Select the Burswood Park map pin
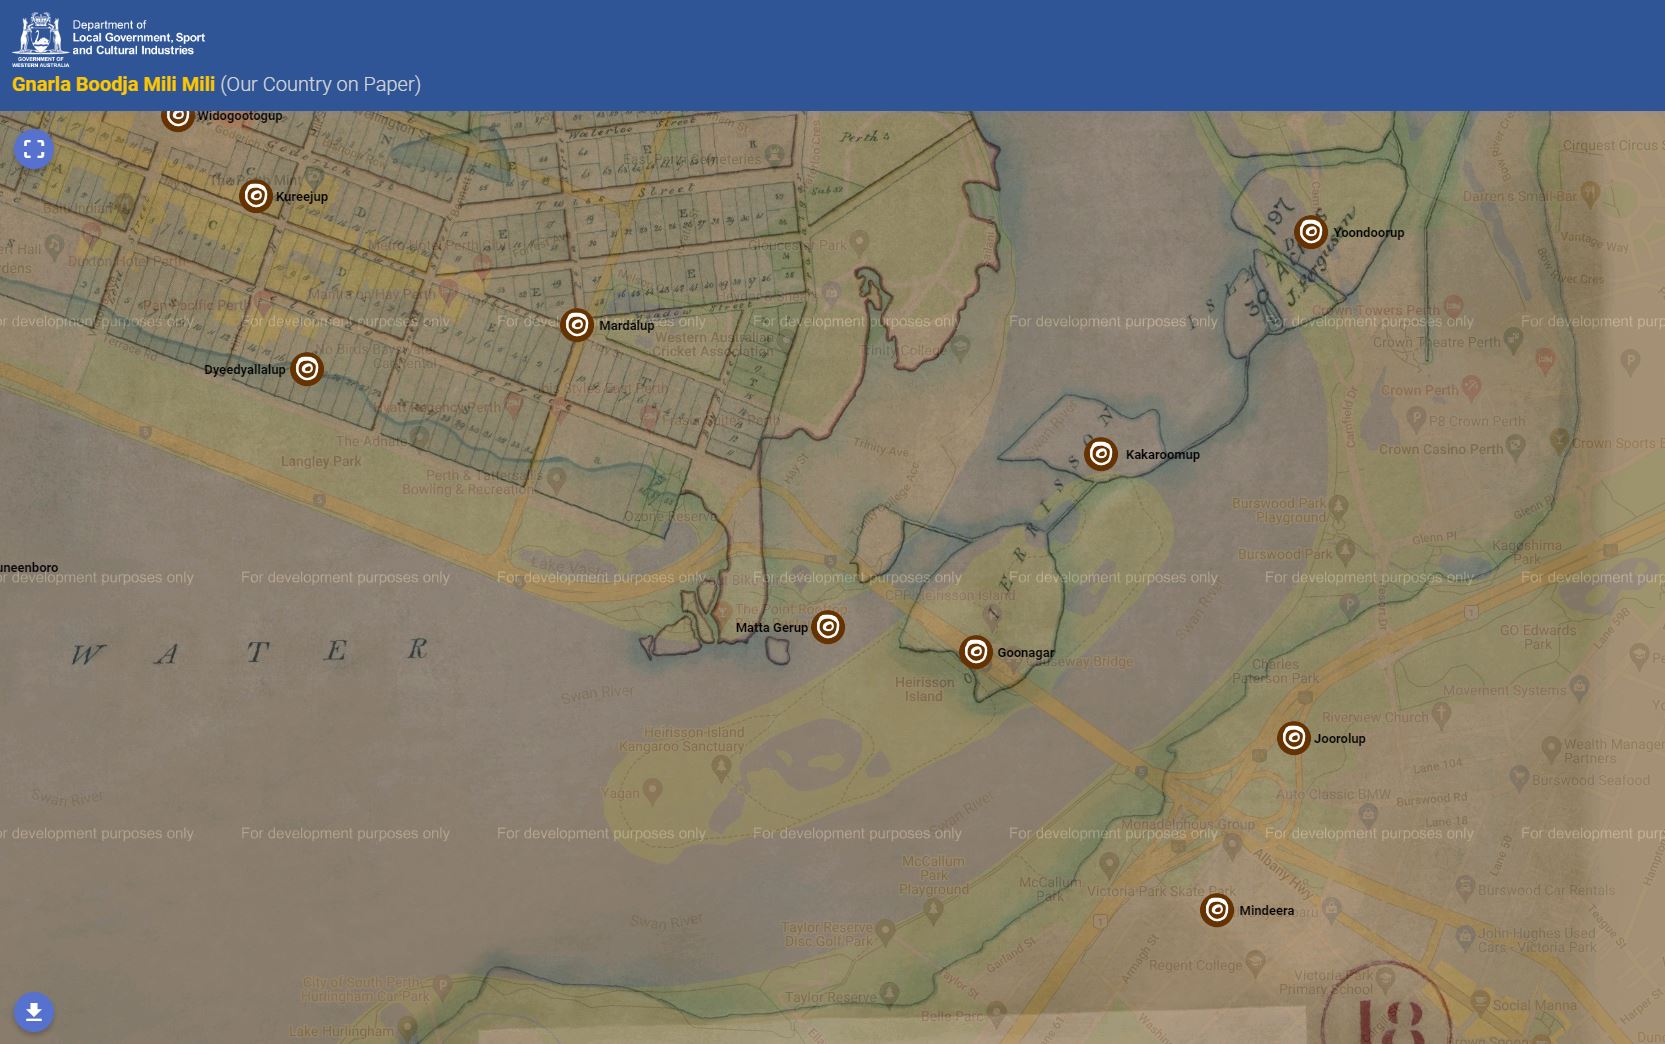1665x1044 pixels. point(1345,551)
